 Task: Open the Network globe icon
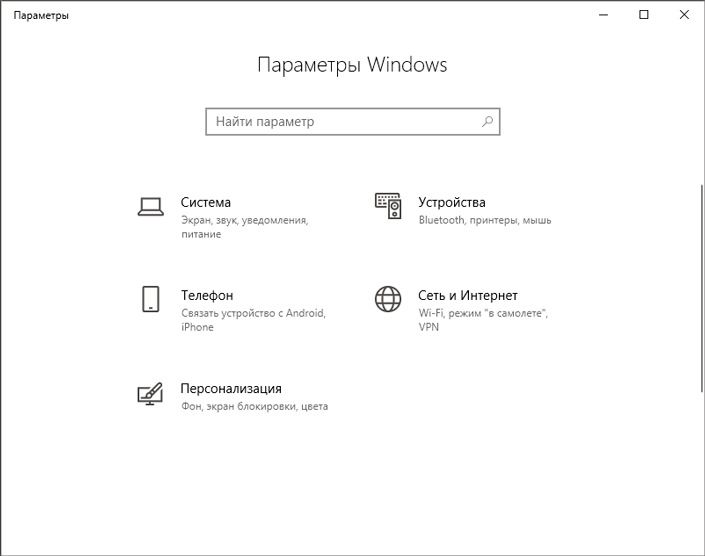coord(388,299)
